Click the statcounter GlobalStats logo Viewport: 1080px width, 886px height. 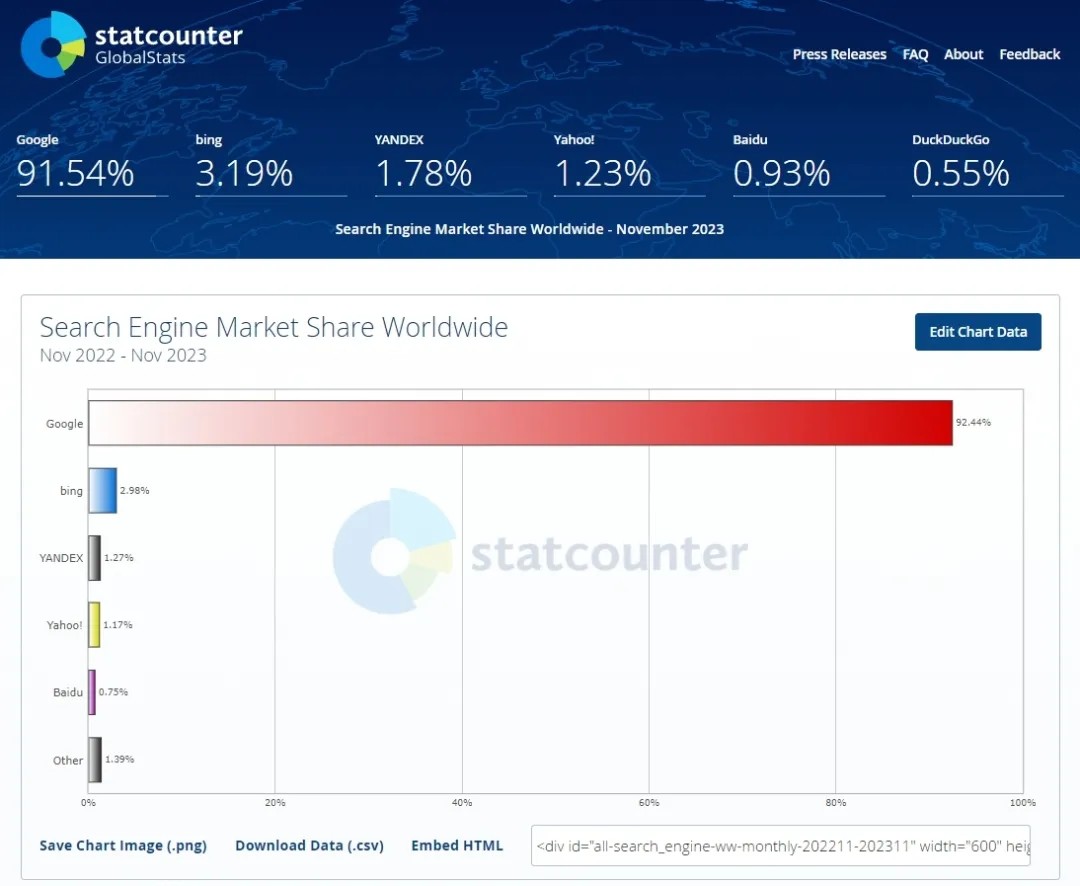point(131,45)
